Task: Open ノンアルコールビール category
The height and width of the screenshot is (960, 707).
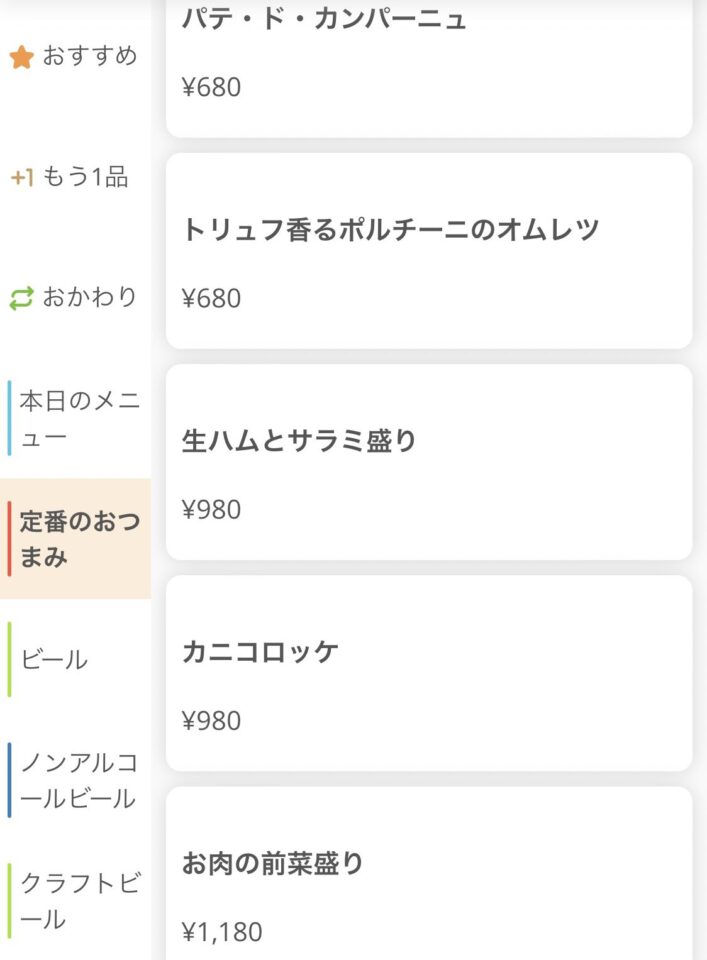Action: click(75, 780)
